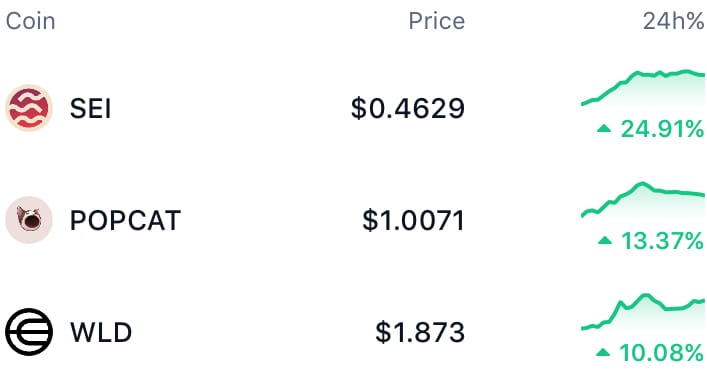Click the 24.91% change value
Image resolution: width=707 pixels, height=376 pixels.
point(662,129)
